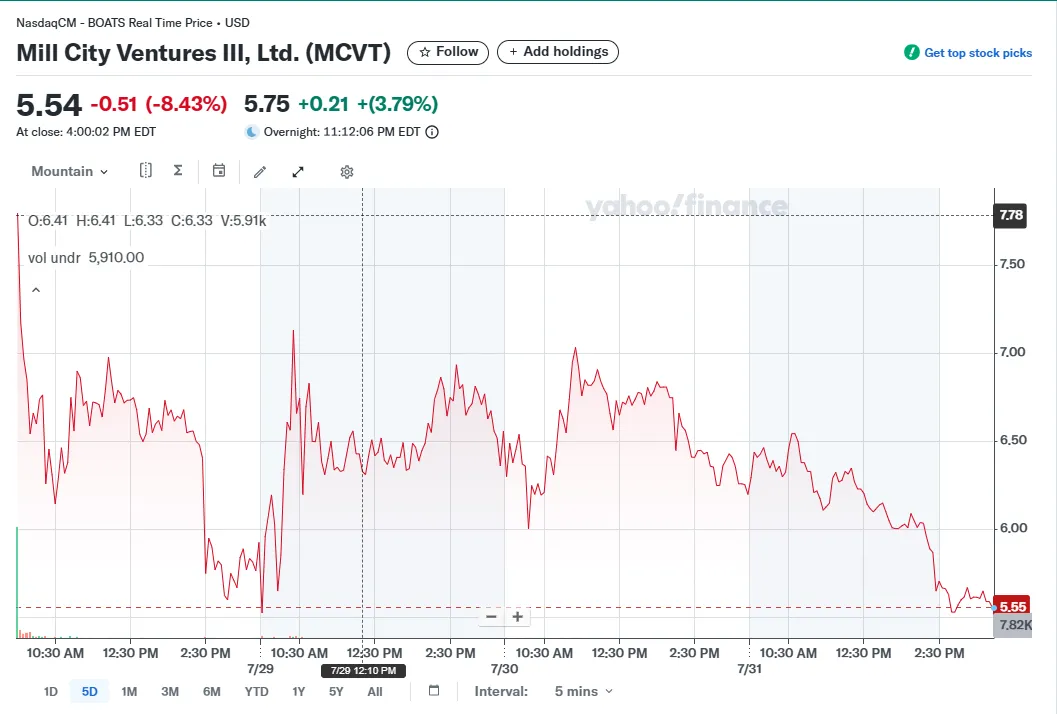The width and height of the screenshot is (1057, 714).
Task: Open the indicators sigma icon
Action: tap(178, 171)
